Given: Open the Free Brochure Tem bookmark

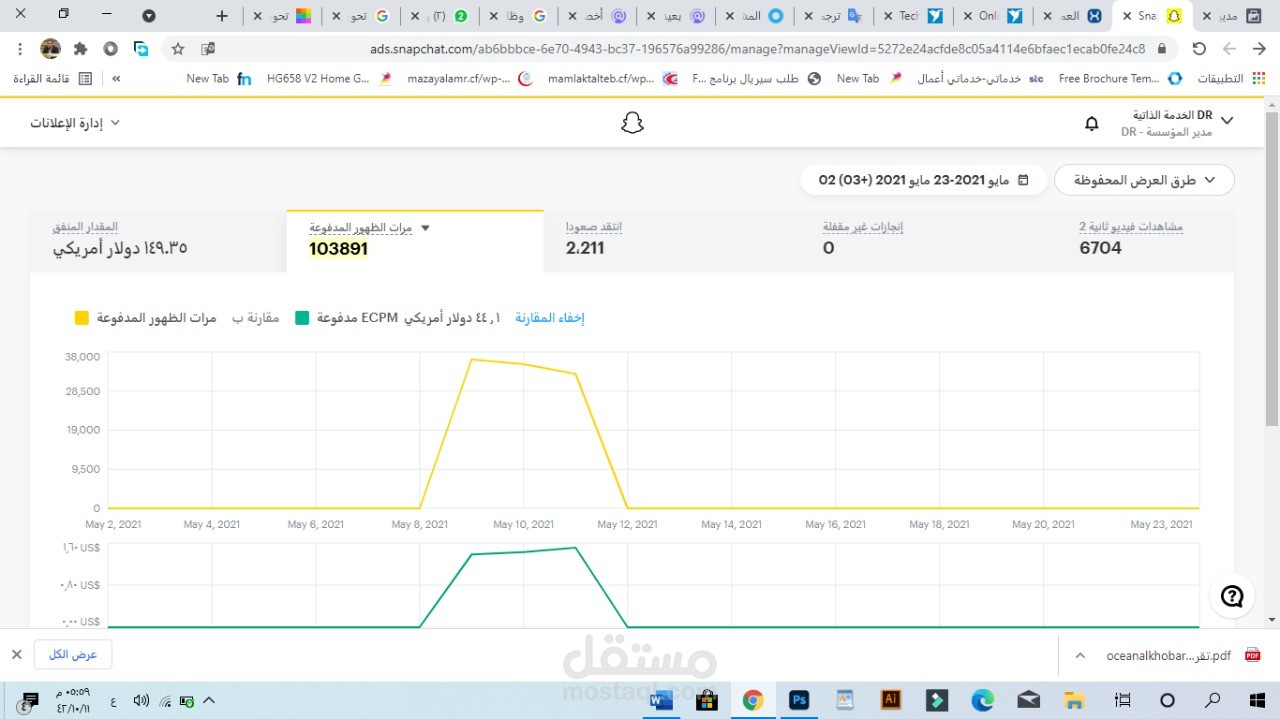Looking at the screenshot, I should (1119, 78).
